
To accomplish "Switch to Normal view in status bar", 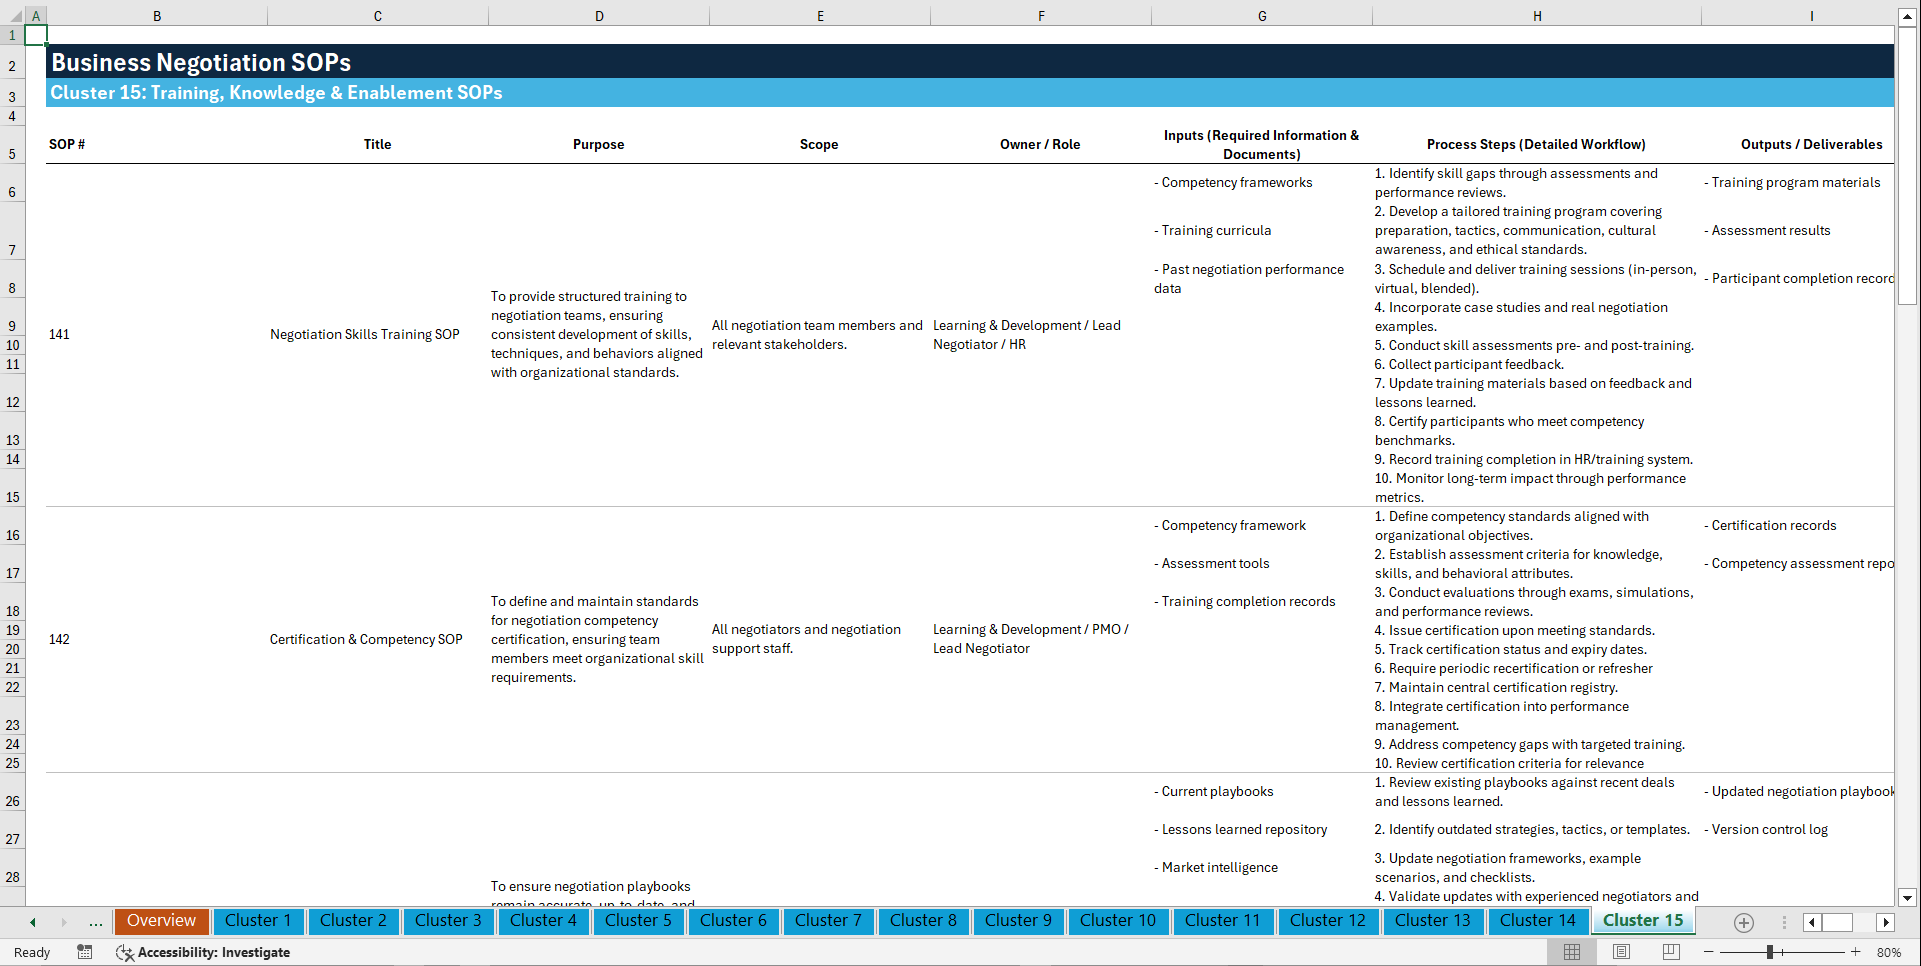I will (x=1571, y=952).
